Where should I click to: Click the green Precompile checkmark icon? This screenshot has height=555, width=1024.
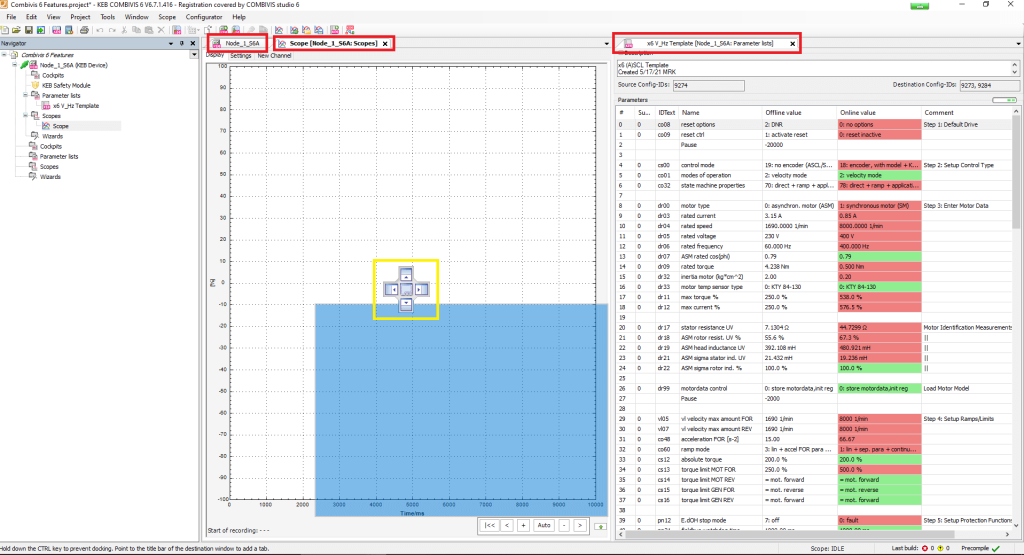pyautogui.click(x=996, y=548)
